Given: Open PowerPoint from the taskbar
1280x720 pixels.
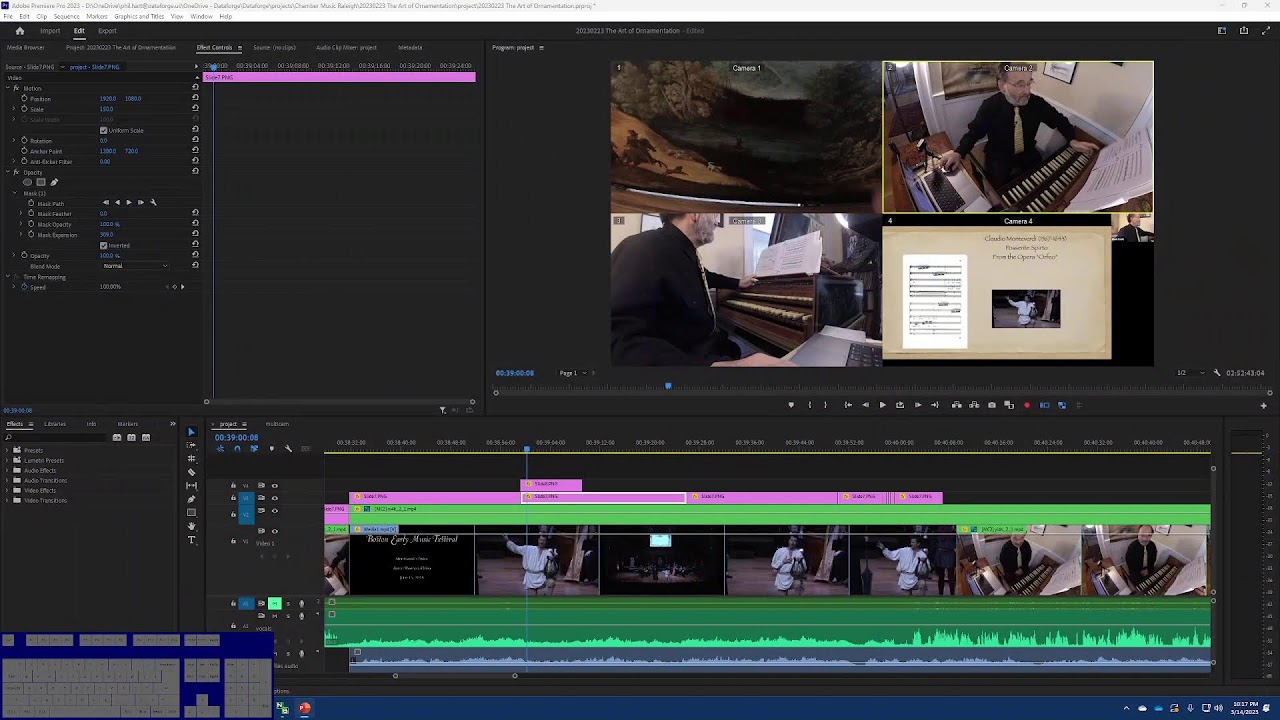Looking at the screenshot, I should (305, 708).
